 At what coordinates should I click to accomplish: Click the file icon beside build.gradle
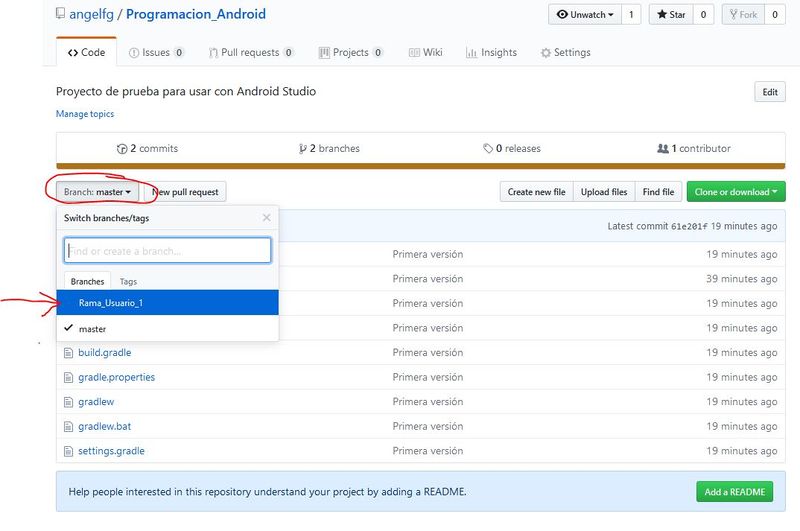(68, 352)
